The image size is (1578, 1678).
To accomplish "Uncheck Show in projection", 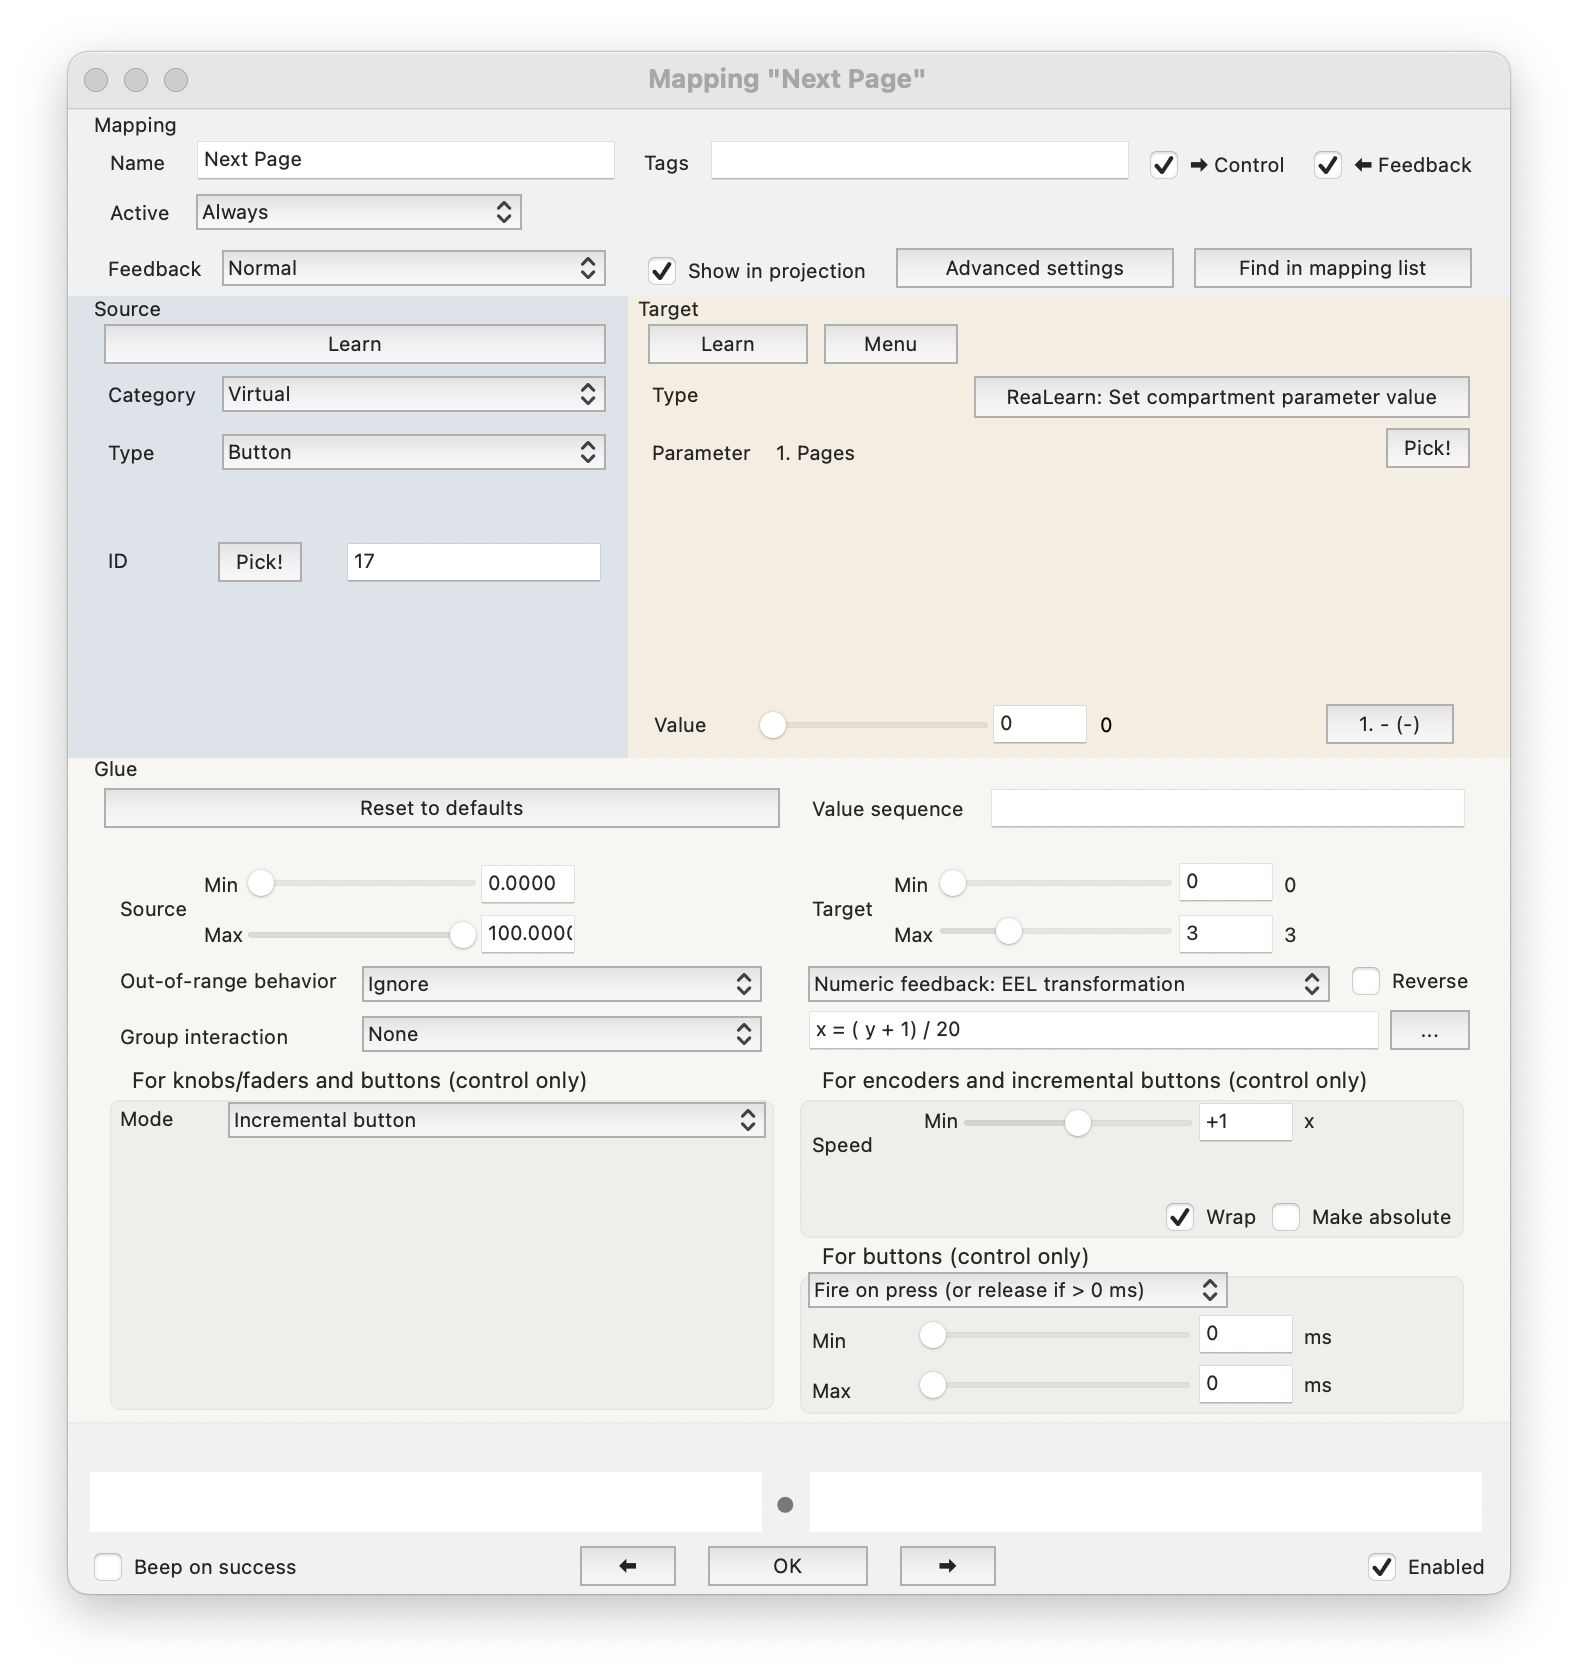I will pyautogui.click(x=661, y=271).
